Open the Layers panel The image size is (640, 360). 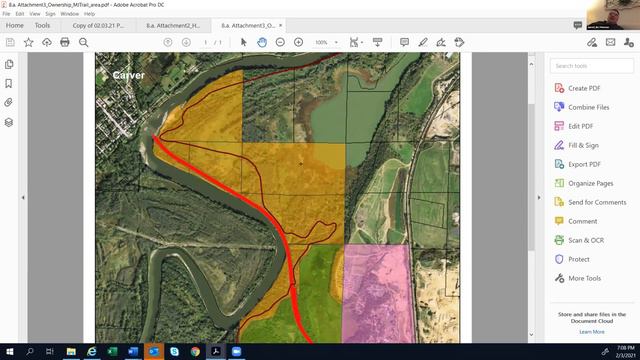coord(9,122)
